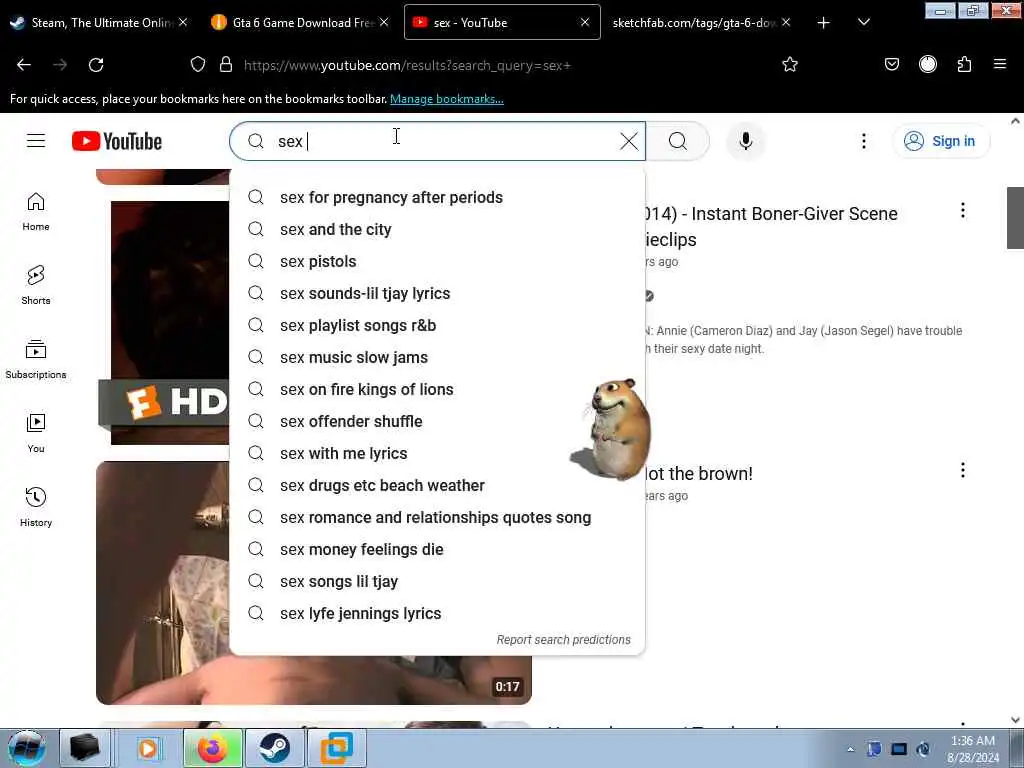
Task: Open a new browser tab with plus
Action: pyautogui.click(x=824, y=23)
